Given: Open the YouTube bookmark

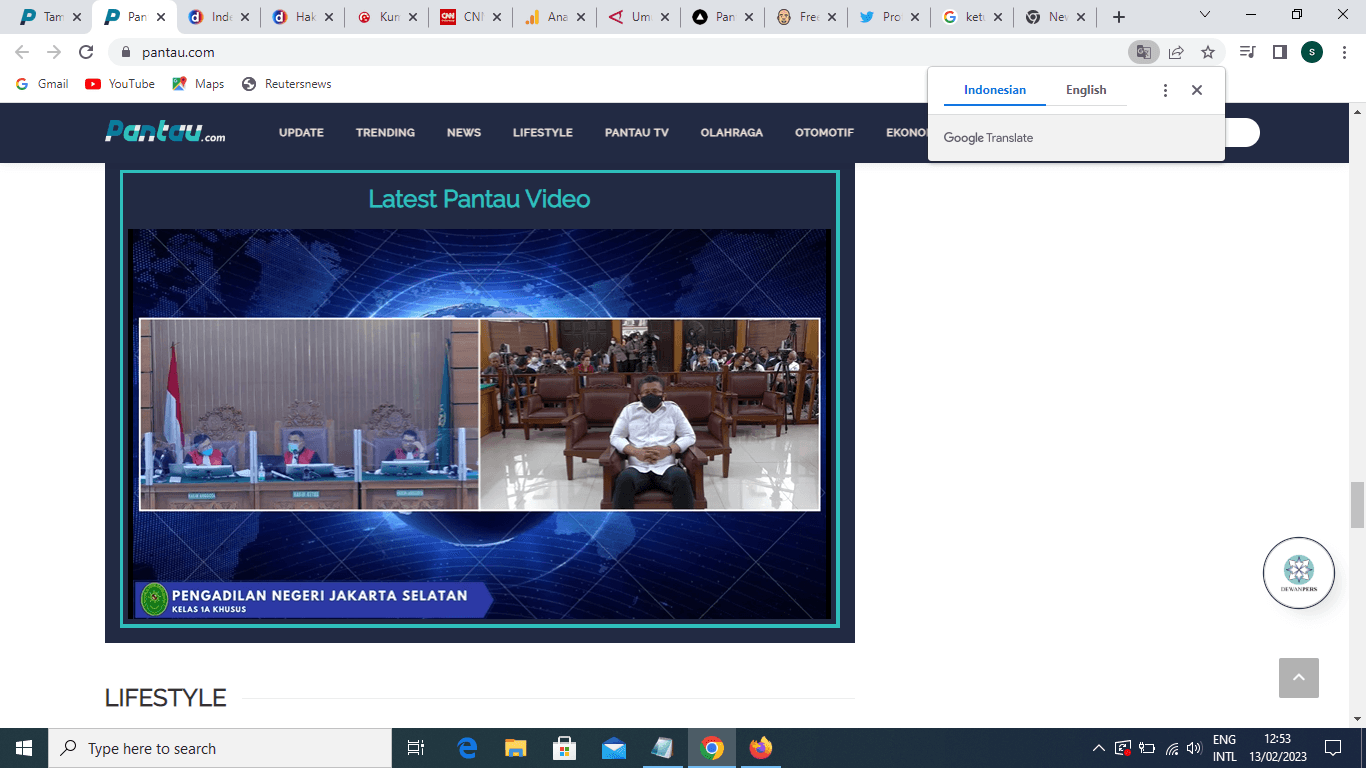Looking at the screenshot, I should pyautogui.click(x=120, y=84).
